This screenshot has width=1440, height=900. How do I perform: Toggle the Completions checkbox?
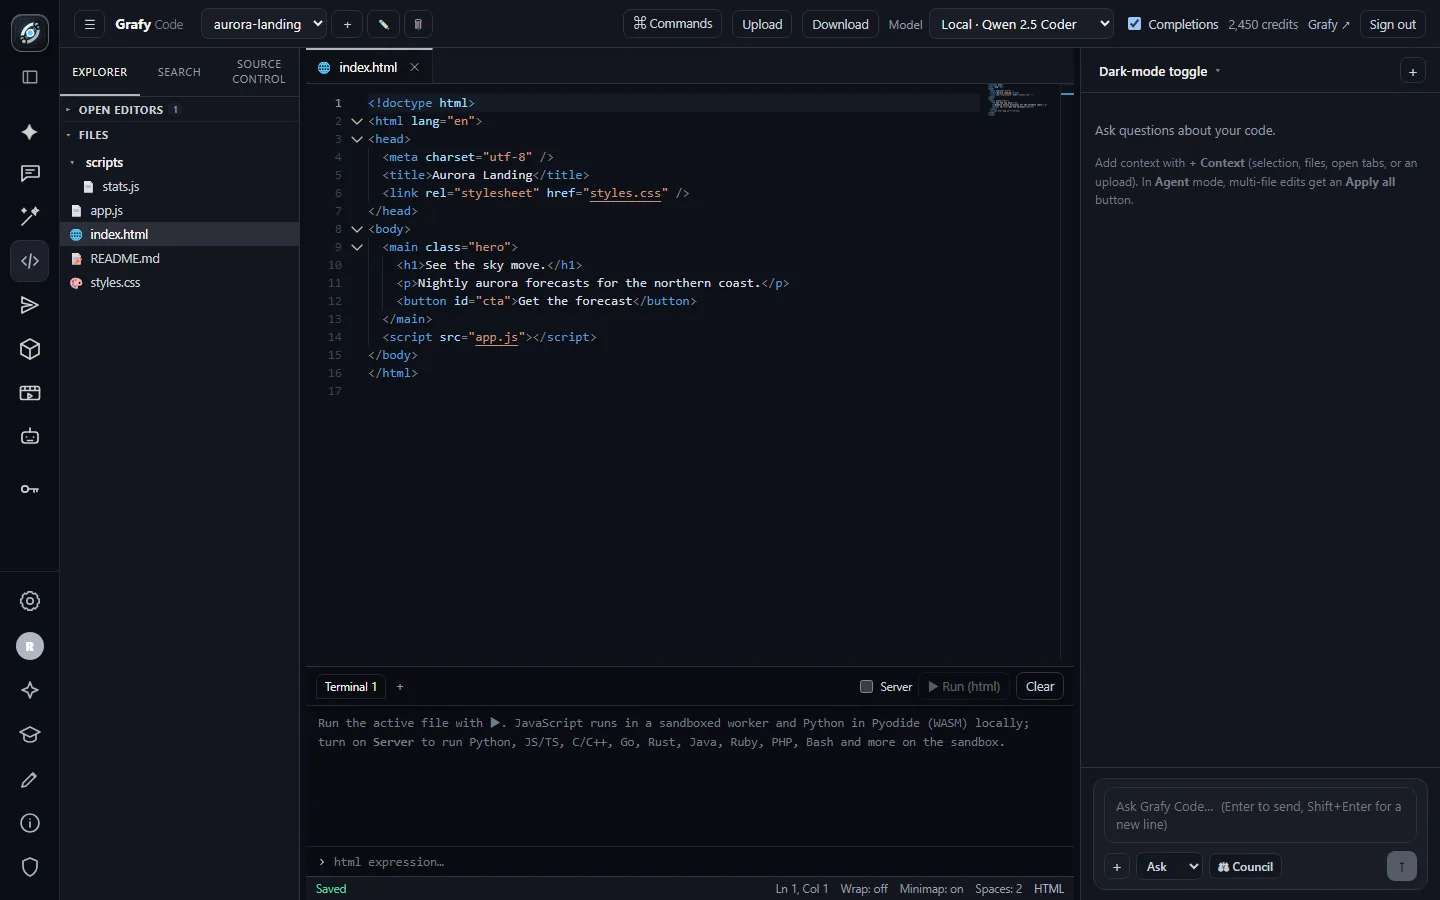click(1134, 24)
